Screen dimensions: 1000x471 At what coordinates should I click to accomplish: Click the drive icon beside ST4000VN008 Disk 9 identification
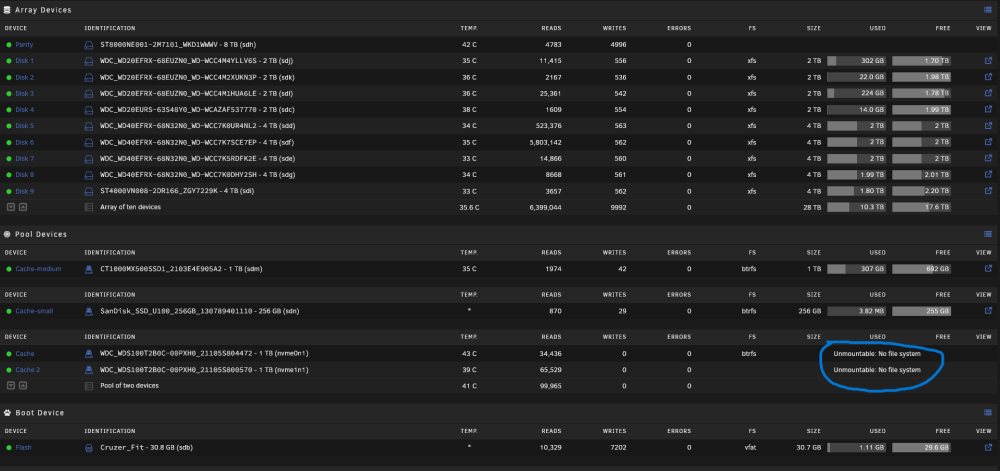pyautogui.click(x=89, y=191)
